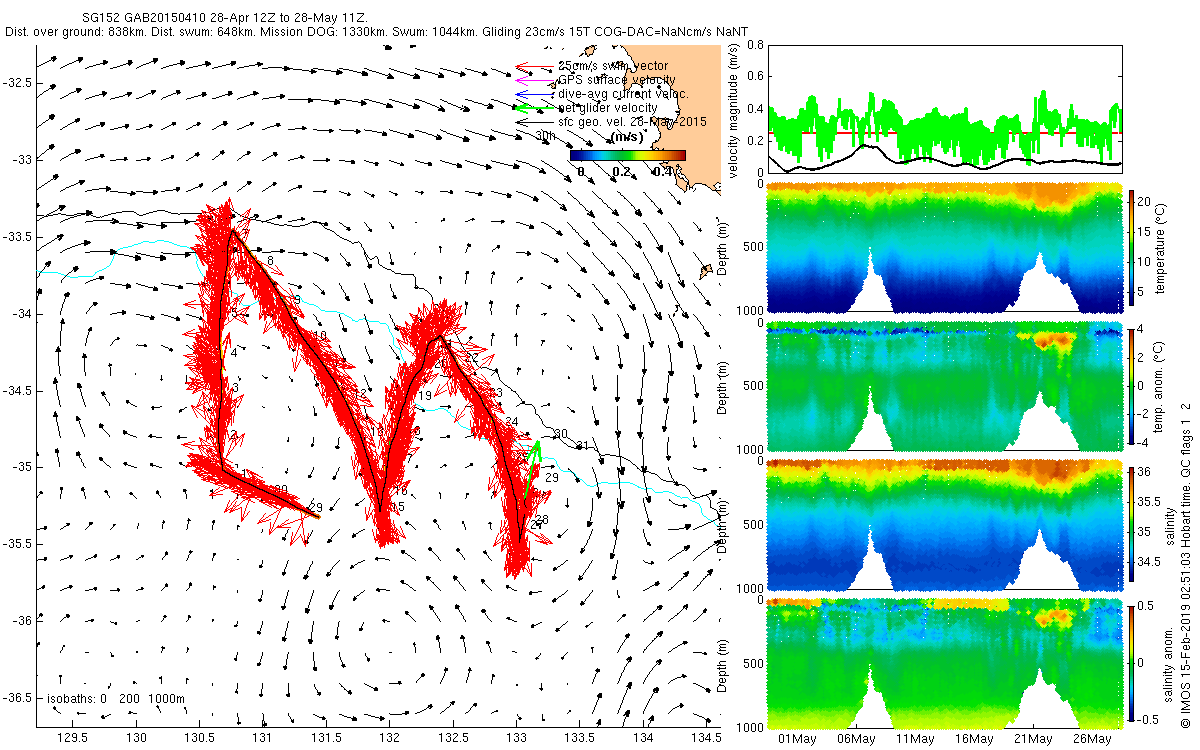Viewport: 1200px width, 750px height.
Task: Click the salinity depth section panel
Action: pos(944,525)
